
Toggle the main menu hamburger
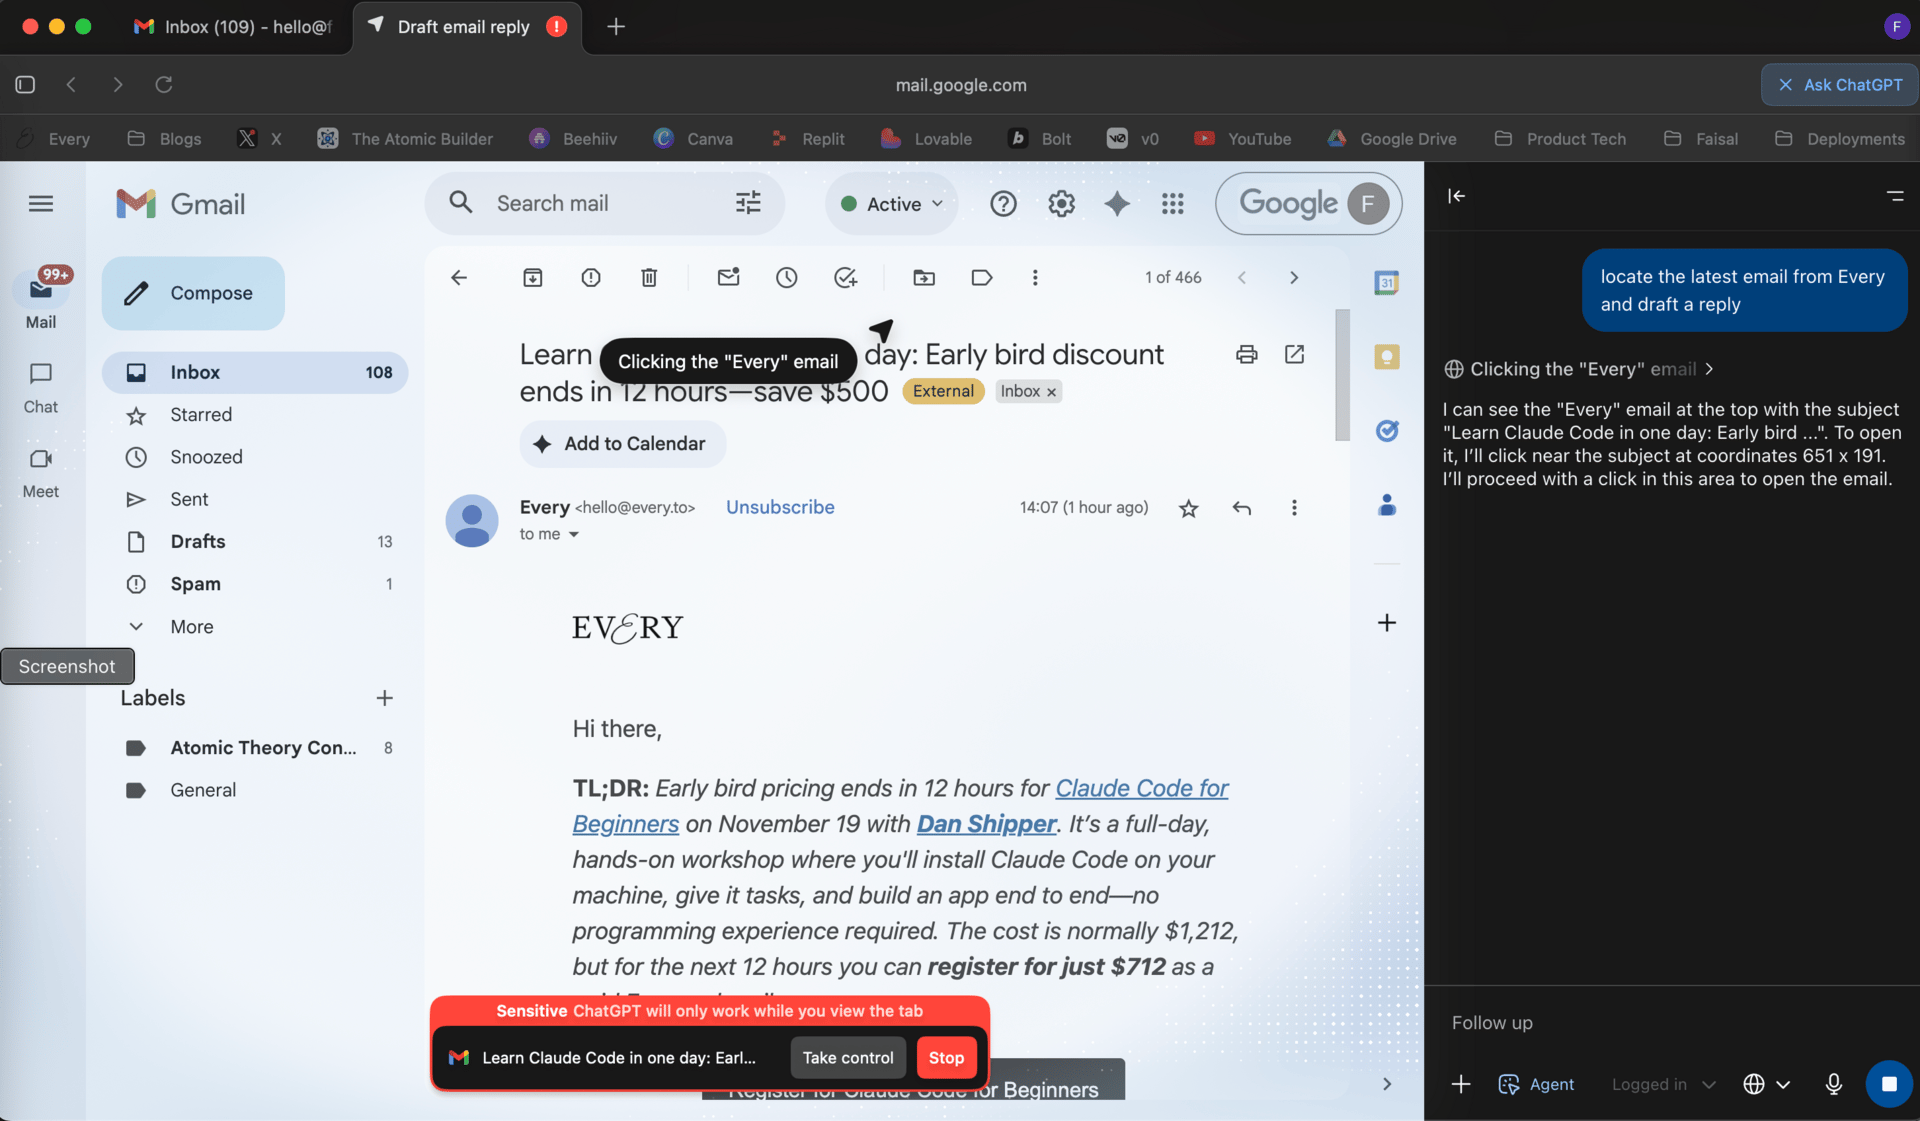point(41,204)
